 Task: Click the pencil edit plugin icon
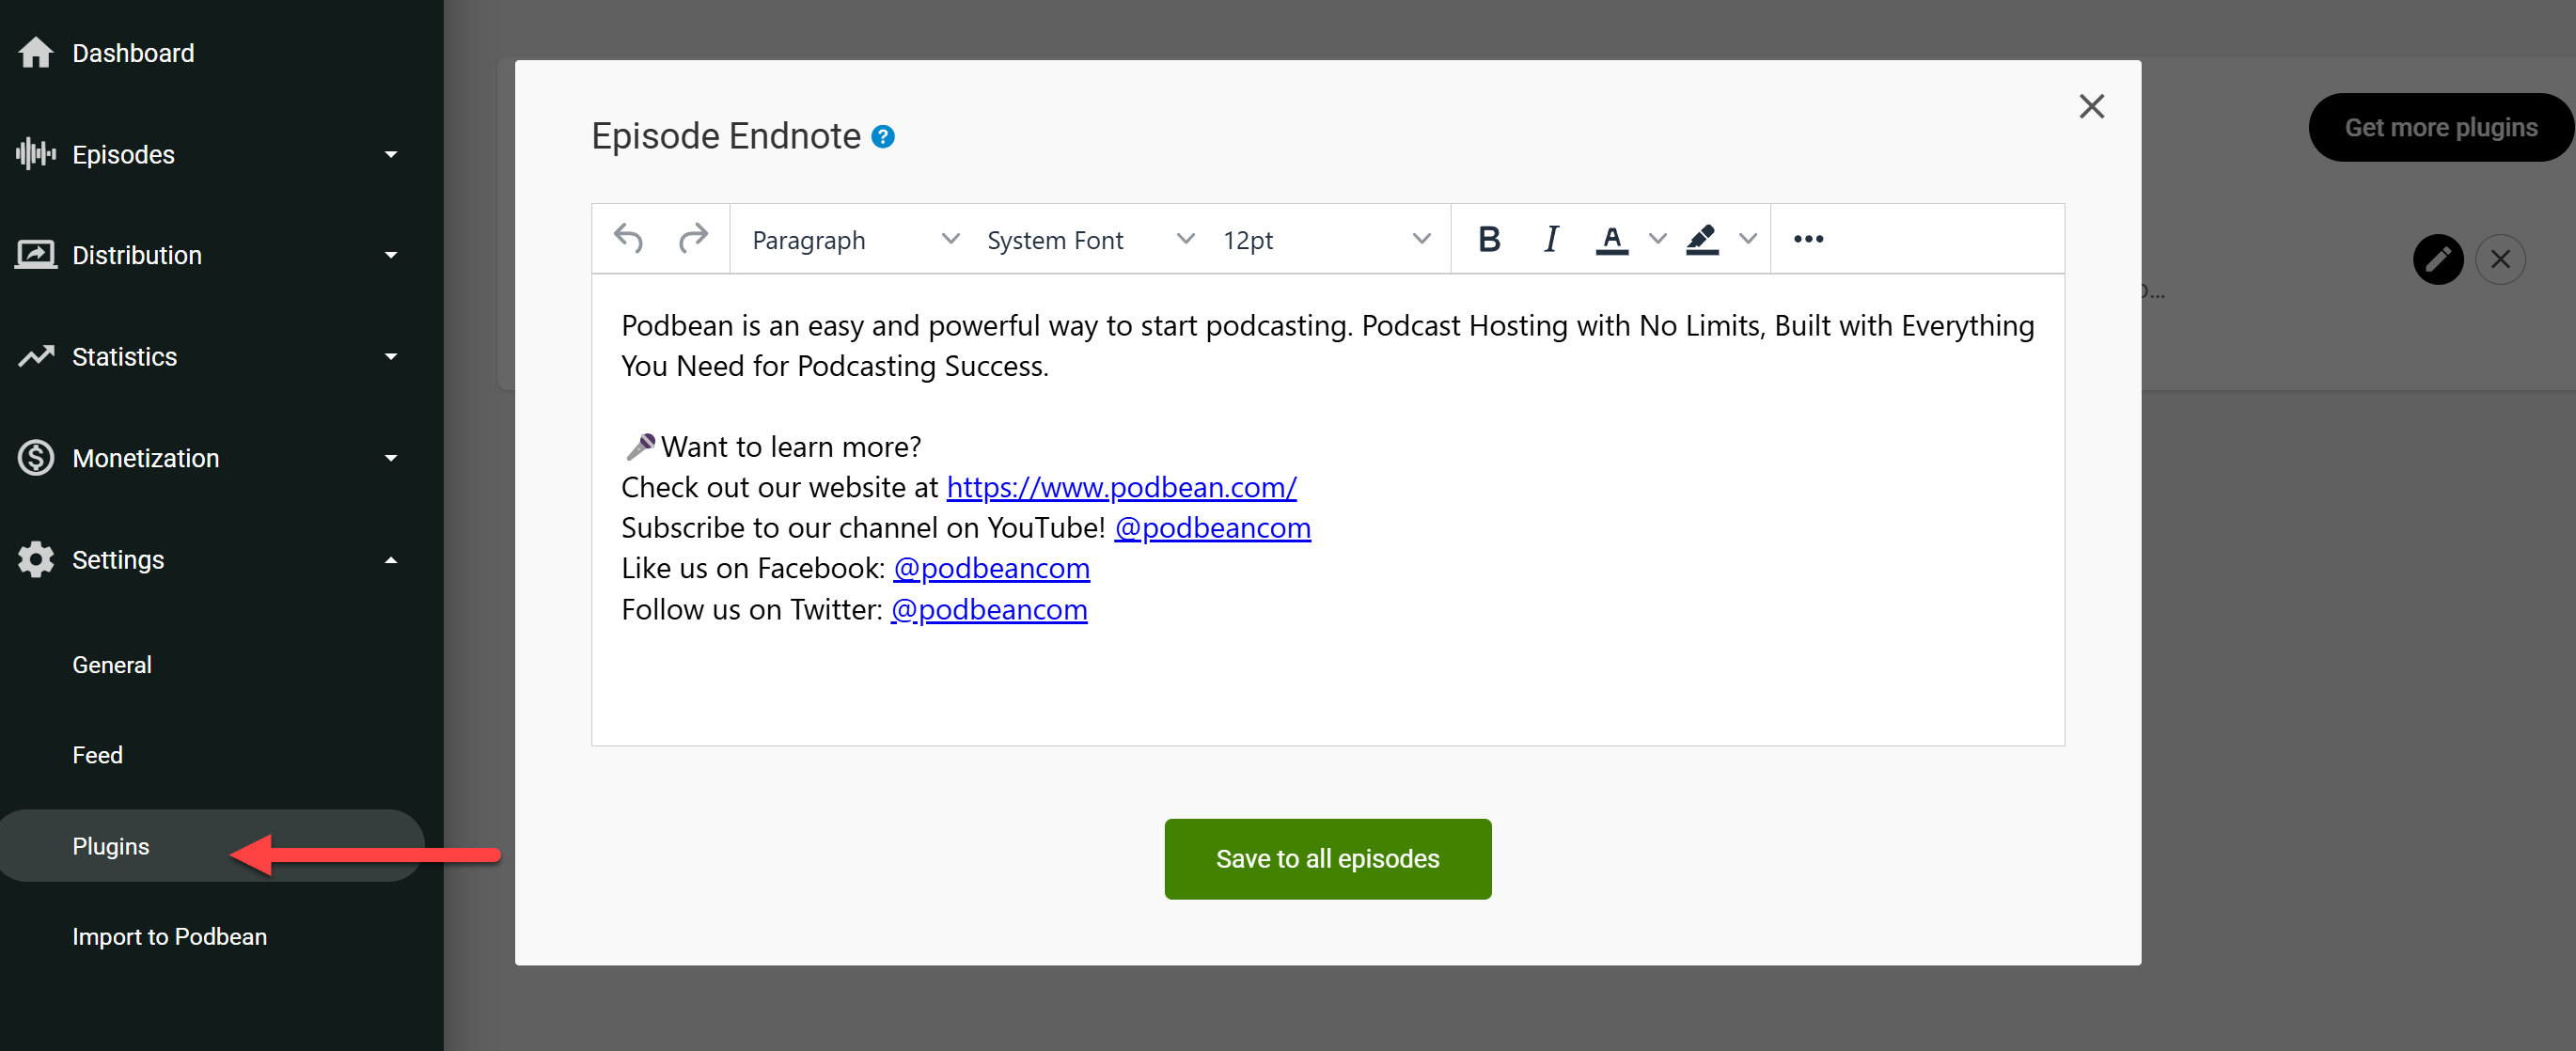pos(2437,260)
